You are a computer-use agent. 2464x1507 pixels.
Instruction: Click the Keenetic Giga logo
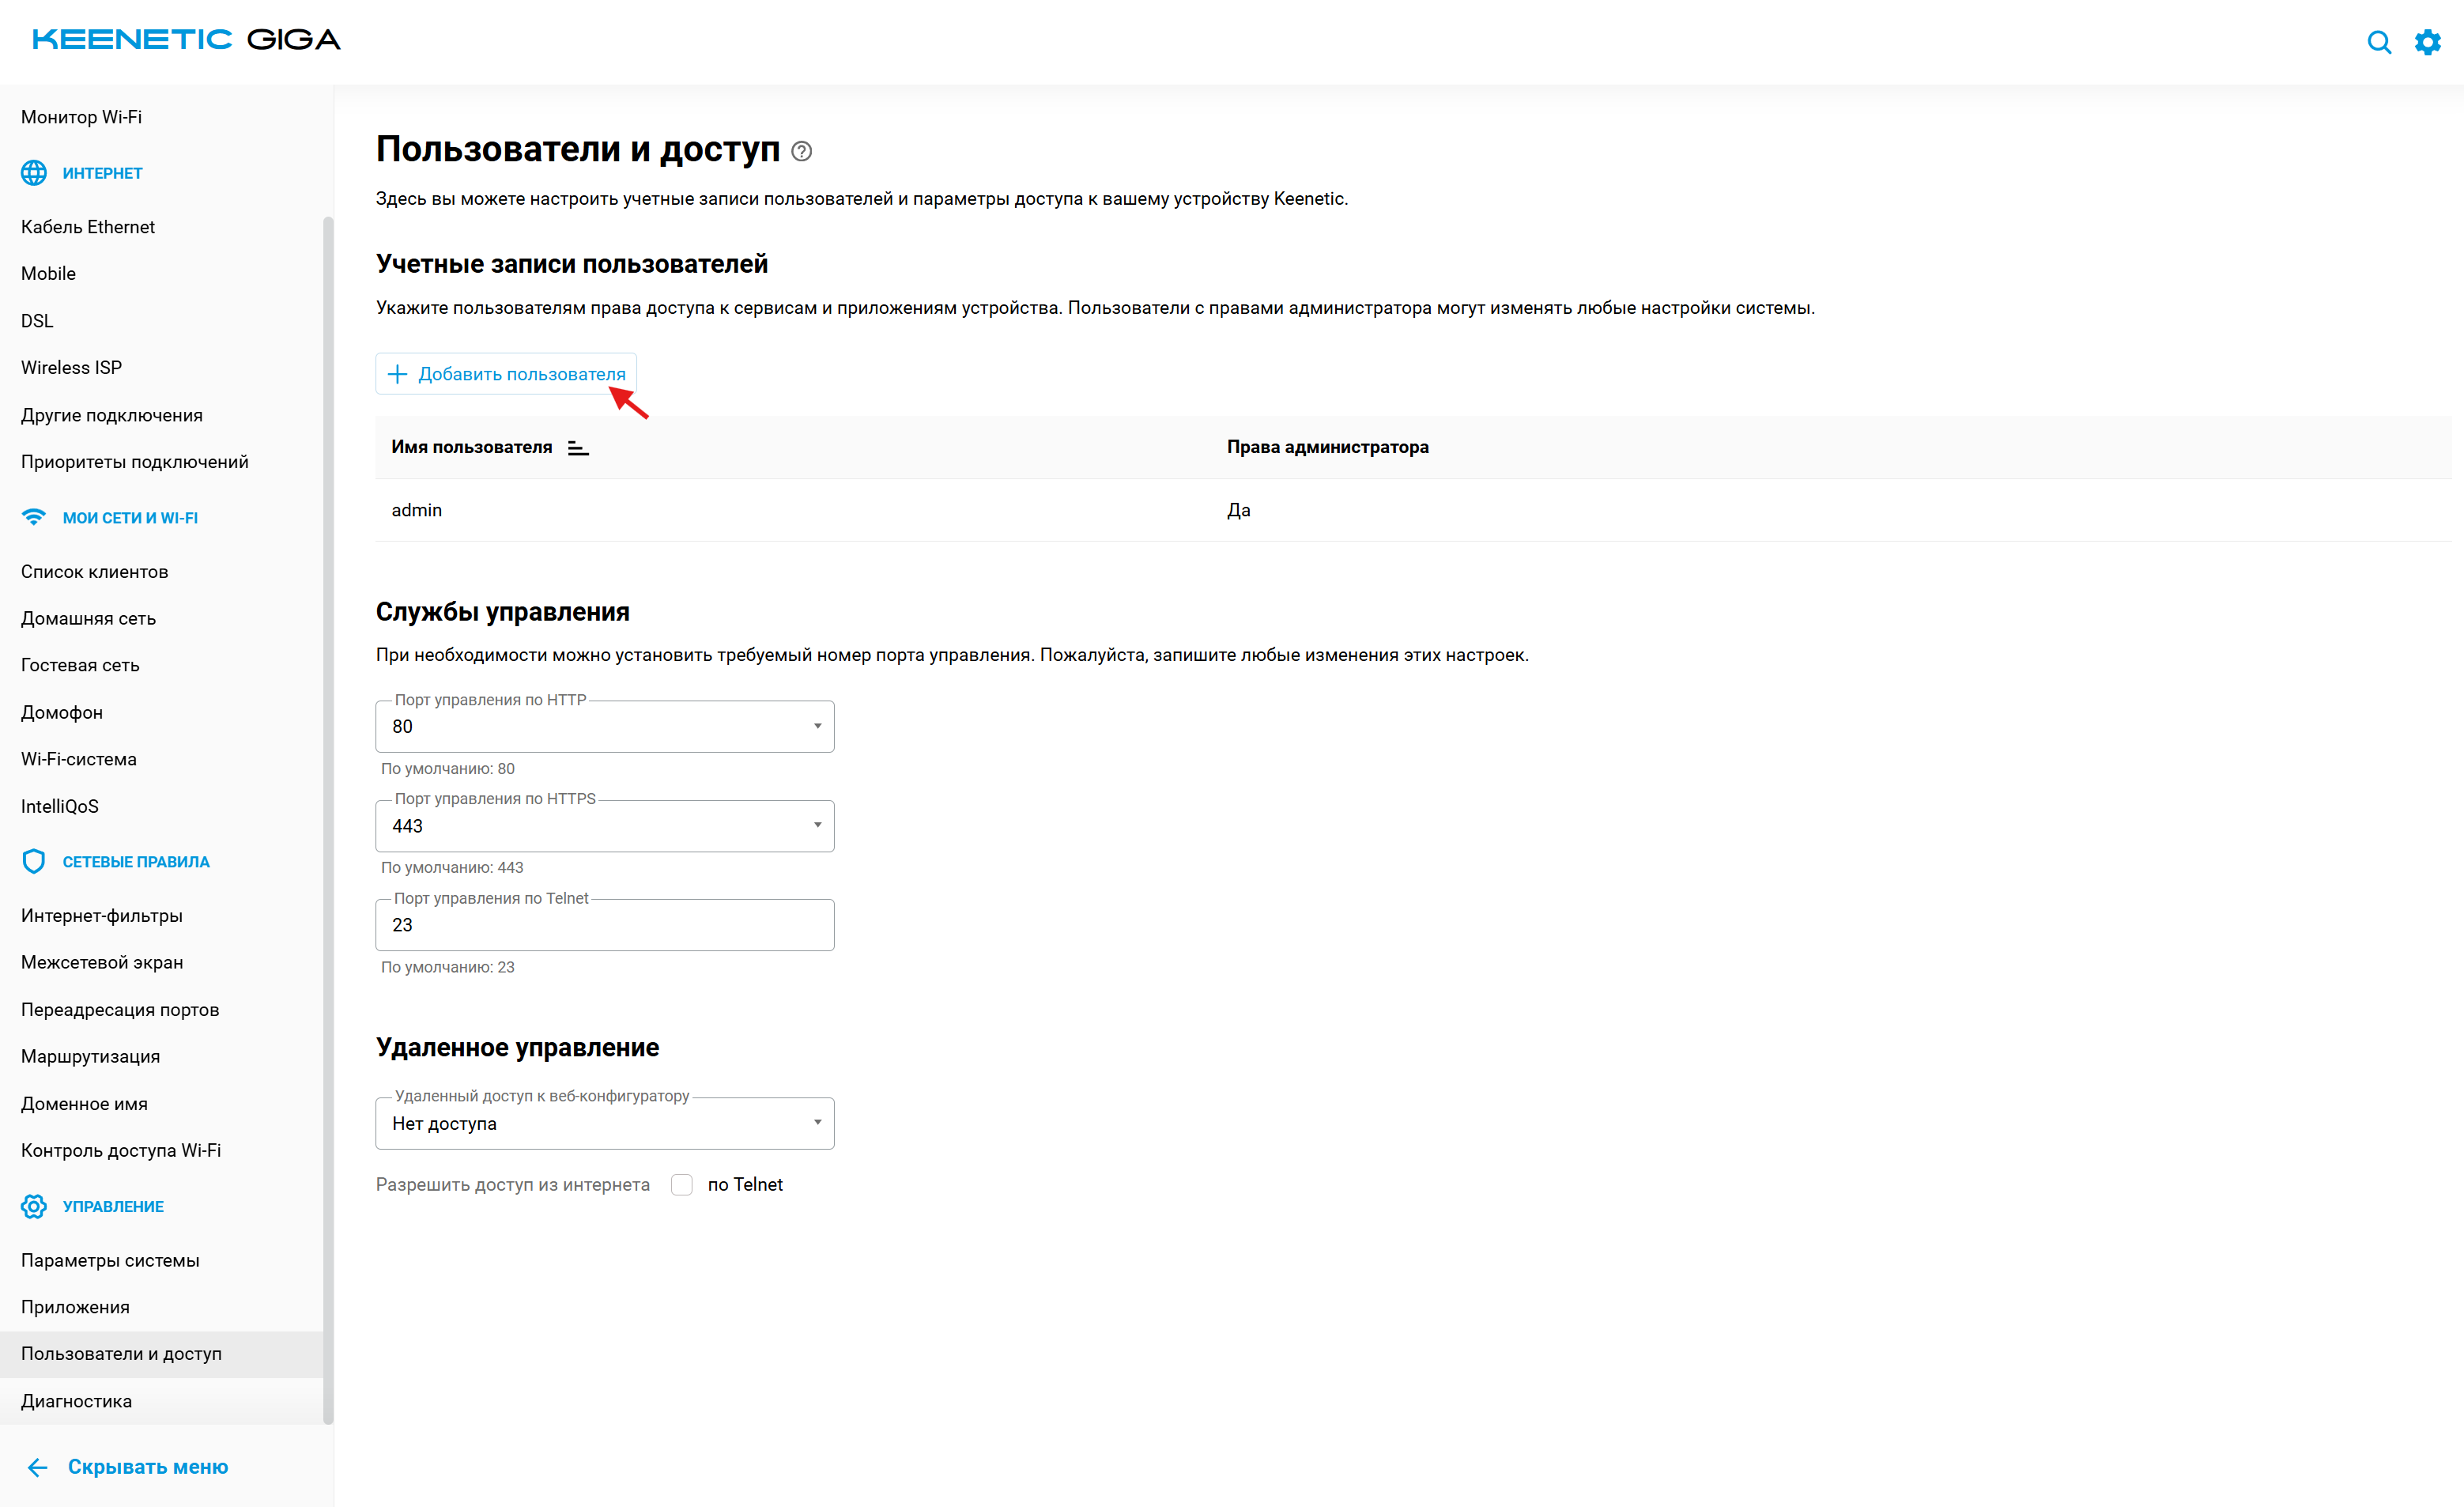pyautogui.click(x=186, y=40)
